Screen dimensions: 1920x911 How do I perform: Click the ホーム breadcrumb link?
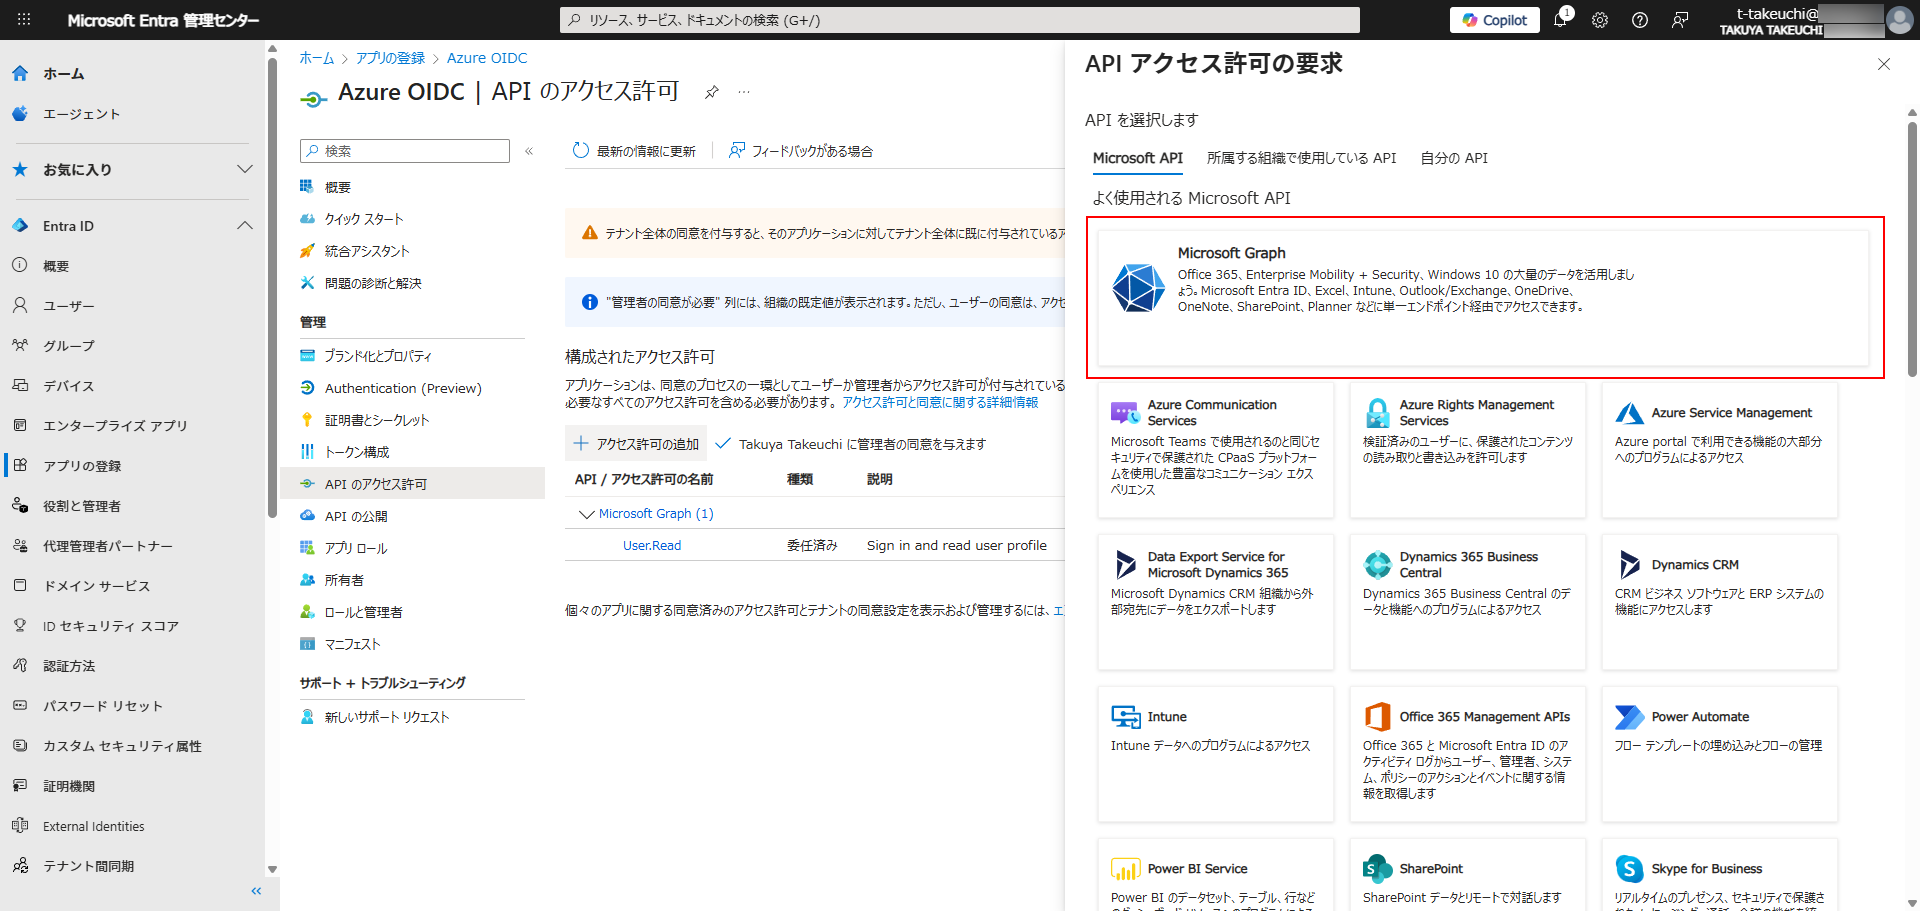pyautogui.click(x=317, y=58)
